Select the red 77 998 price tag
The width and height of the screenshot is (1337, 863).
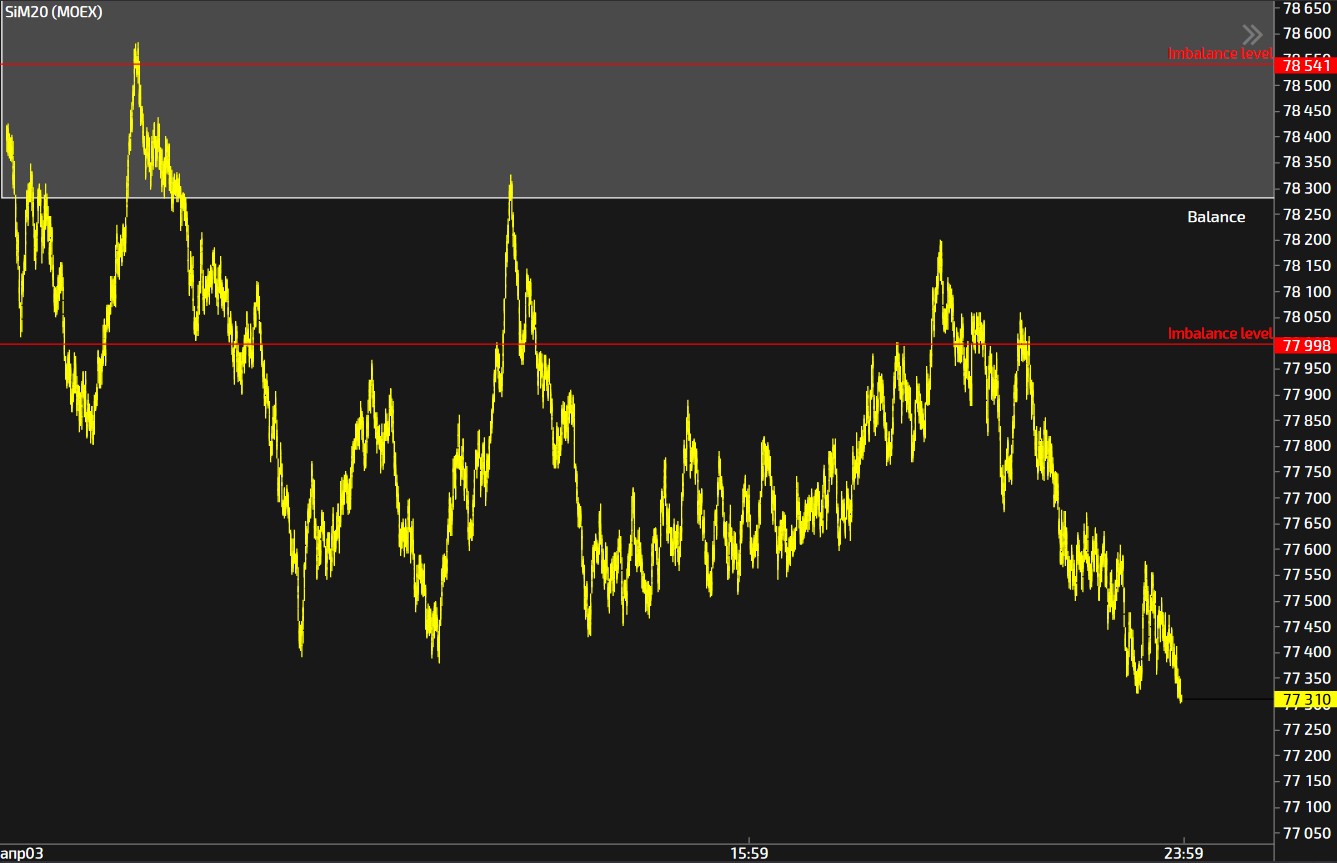click(1306, 345)
